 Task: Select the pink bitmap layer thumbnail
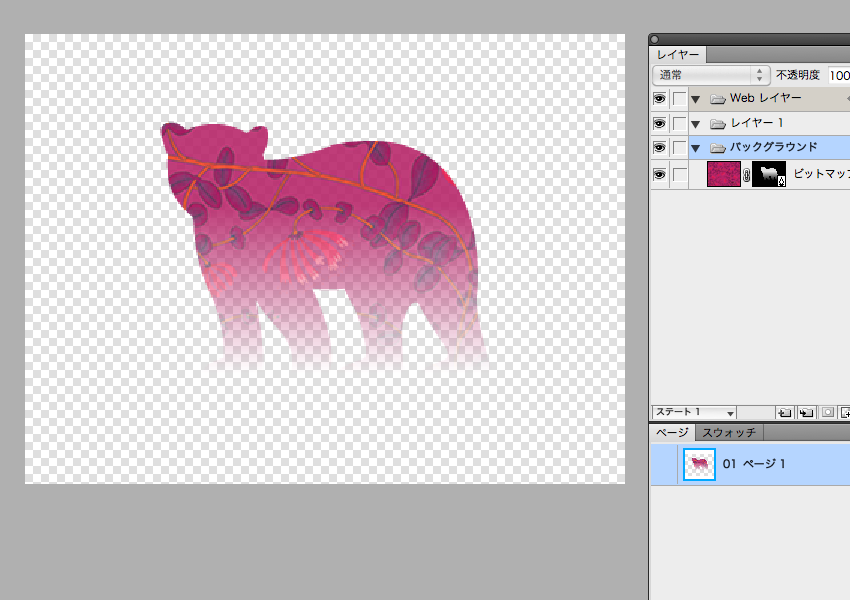723,174
